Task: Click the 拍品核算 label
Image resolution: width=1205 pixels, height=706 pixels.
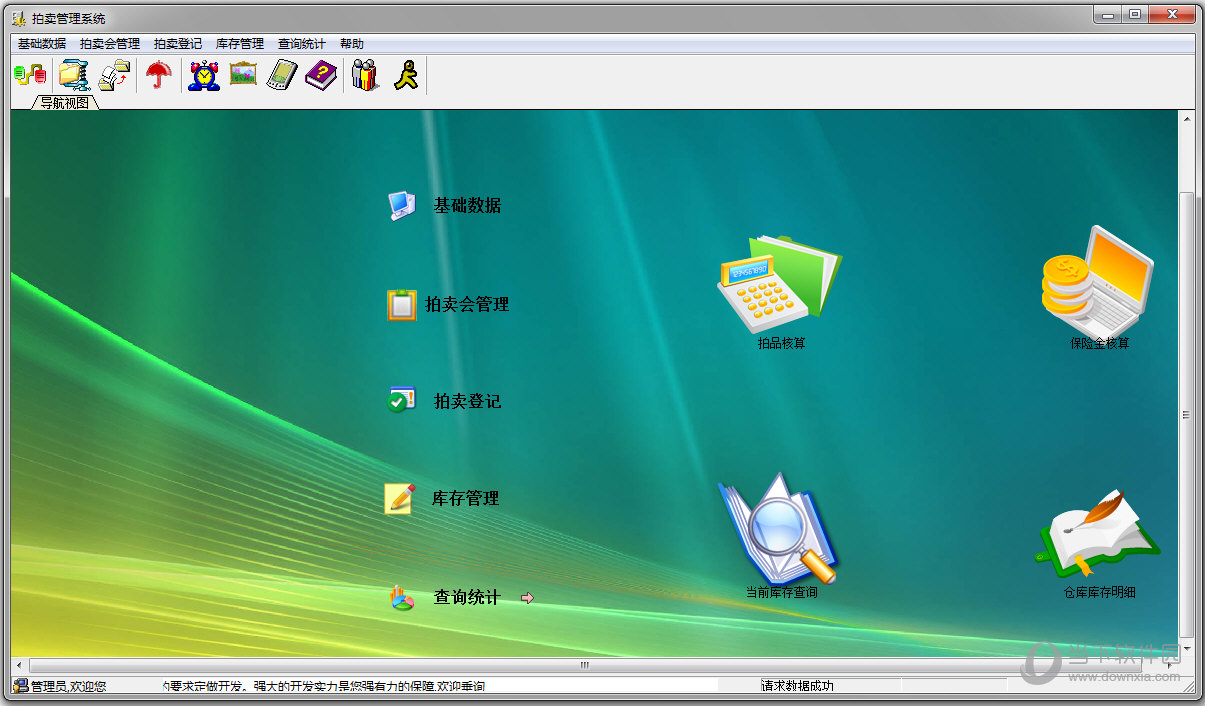Action: [x=781, y=344]
